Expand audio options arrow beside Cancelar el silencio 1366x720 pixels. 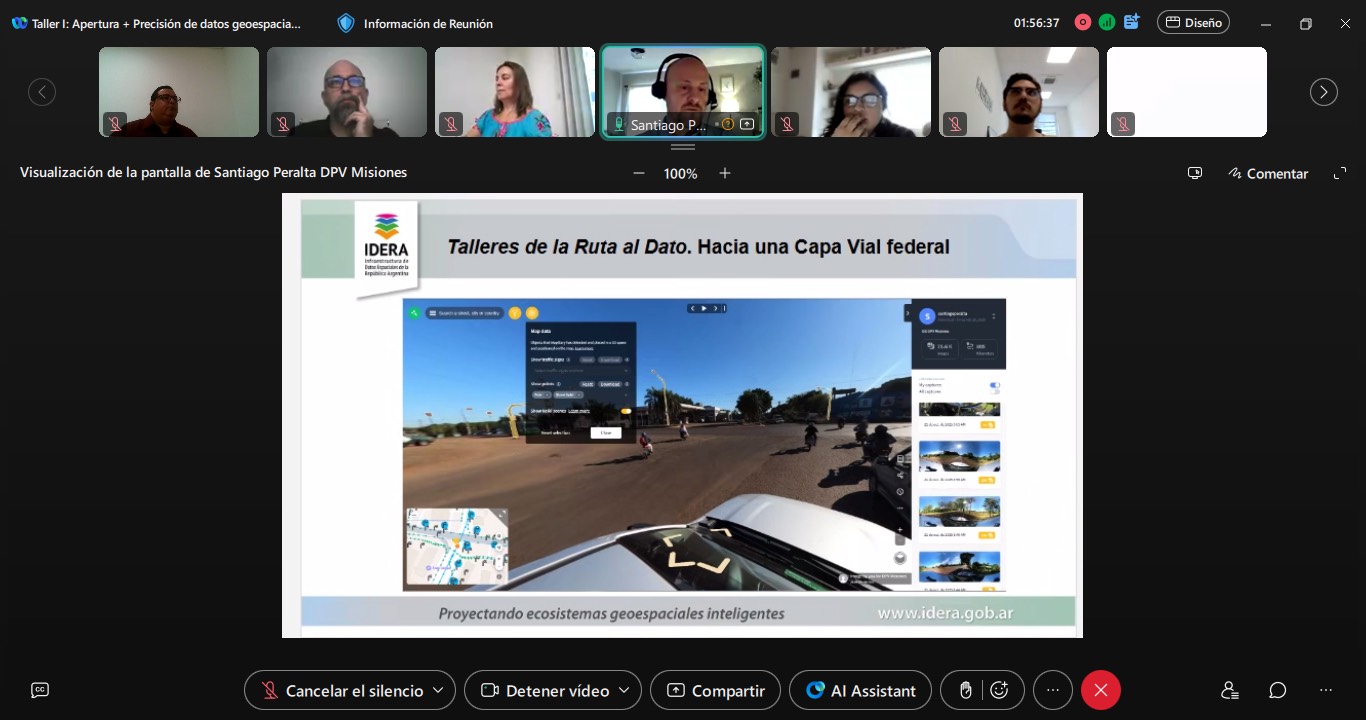coord(439,690)
